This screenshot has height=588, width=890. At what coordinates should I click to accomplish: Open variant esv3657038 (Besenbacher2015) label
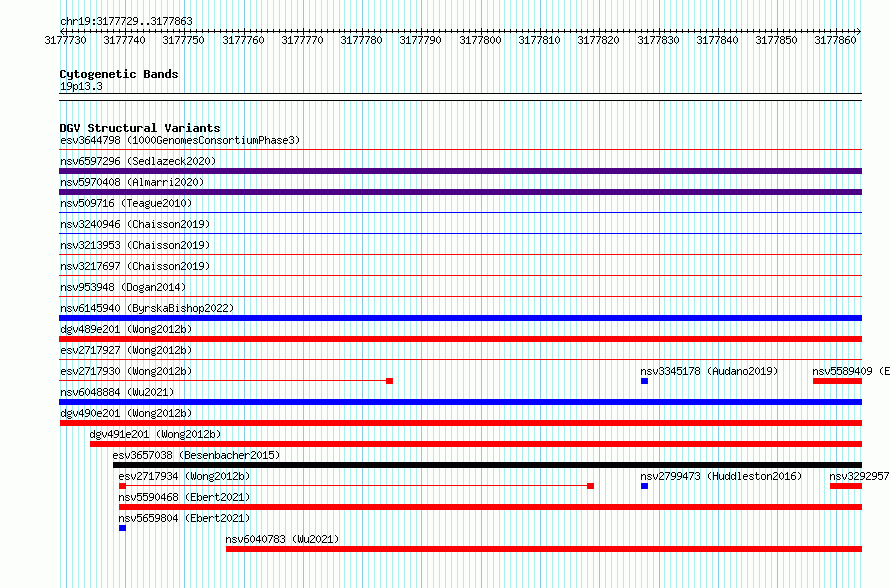tap(196, 455)
